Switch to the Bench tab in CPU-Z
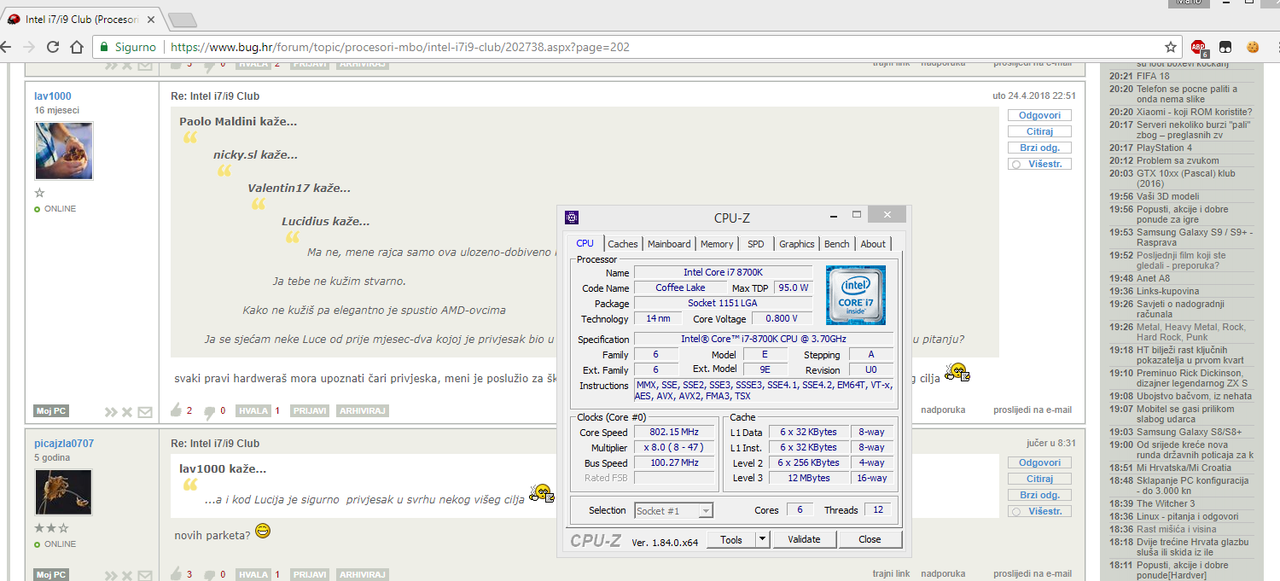 click(x=837, y=244)
